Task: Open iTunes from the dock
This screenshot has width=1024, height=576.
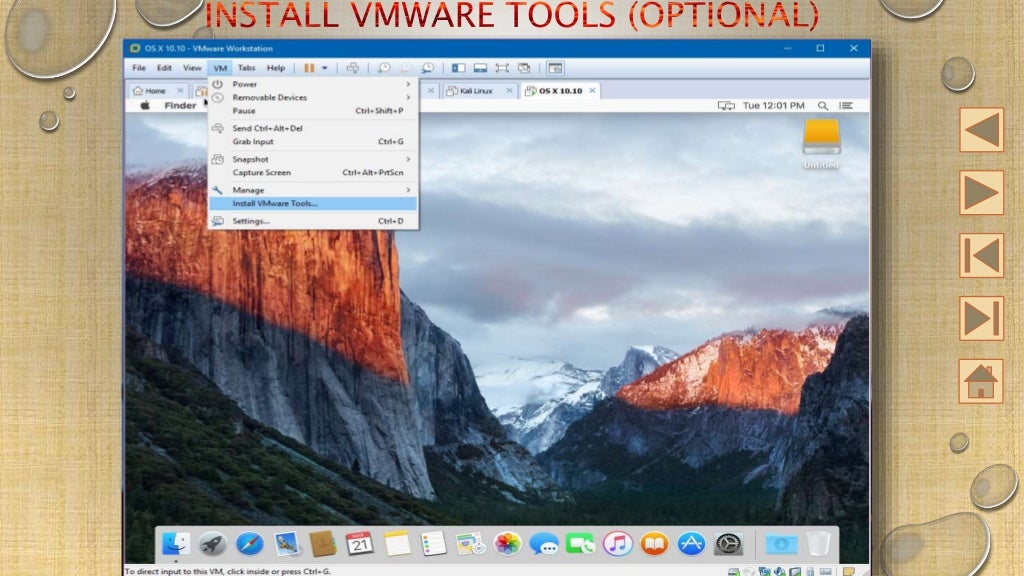Action: click(x=617, y=543)
